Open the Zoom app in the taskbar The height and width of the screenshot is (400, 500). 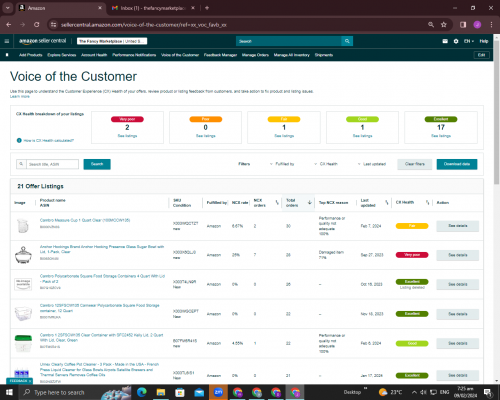[x=218, y=392]
